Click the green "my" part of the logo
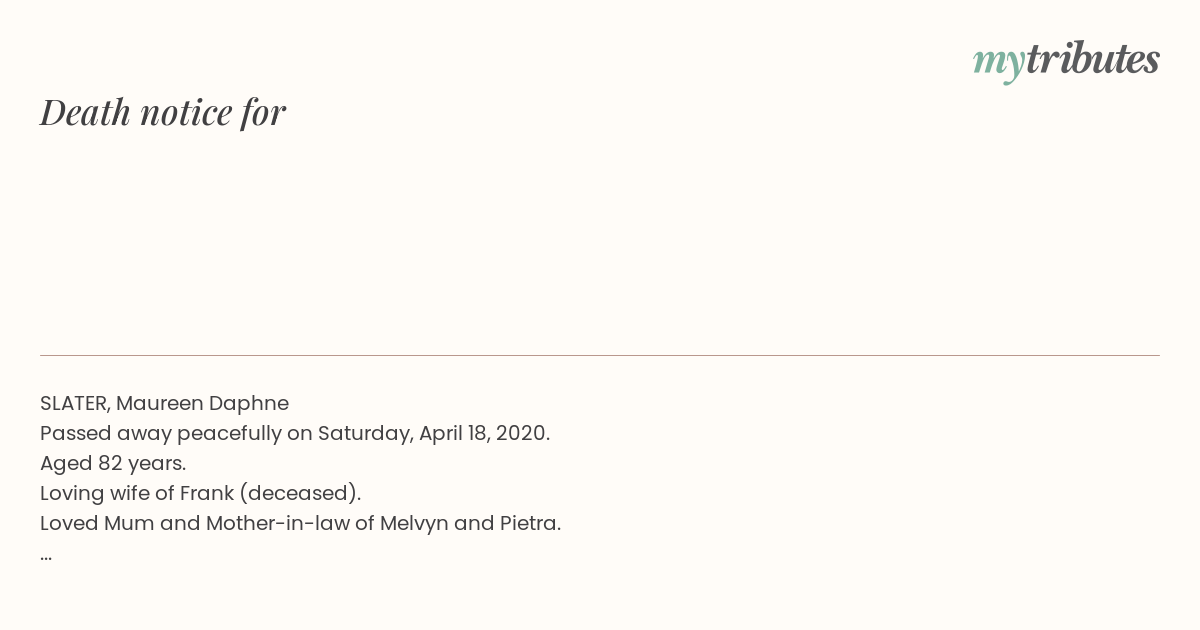This screenshot has width=1200, height=630. point(998,64)
